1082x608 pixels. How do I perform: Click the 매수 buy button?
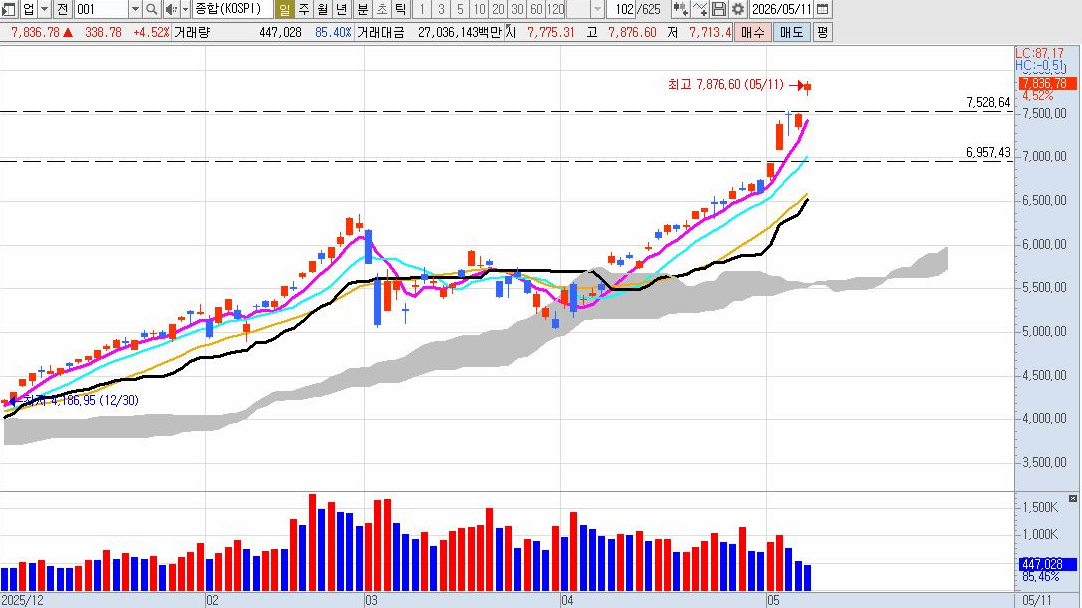click(752, 32)
